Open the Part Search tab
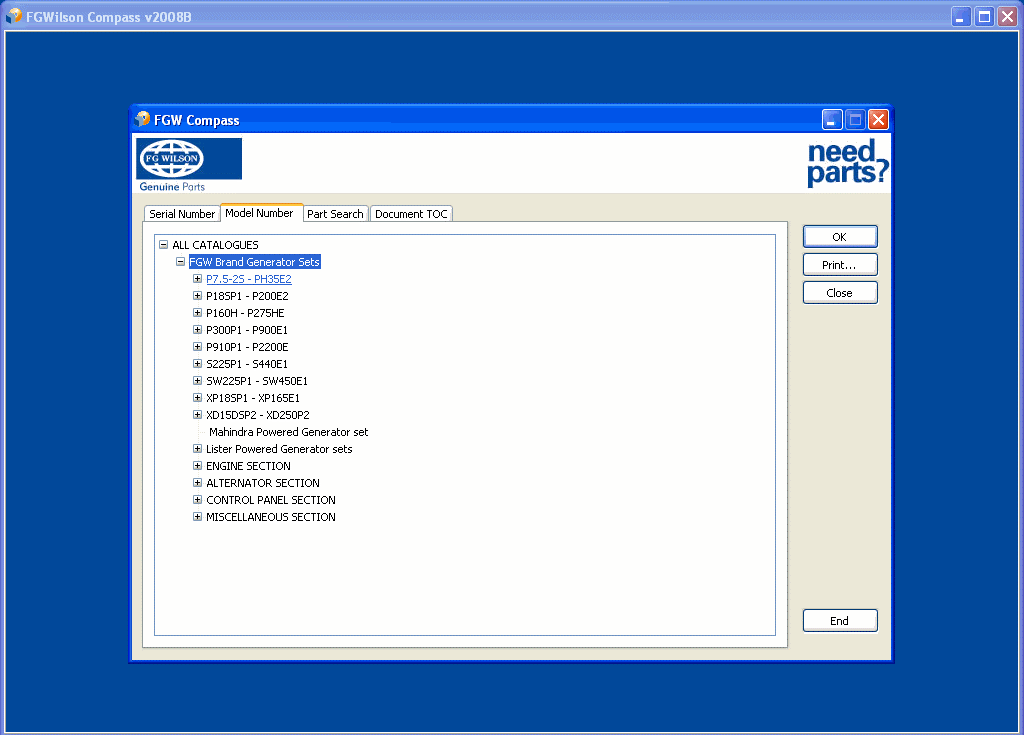This screenshot has width=1024, height=735. (x=336, y=214)
